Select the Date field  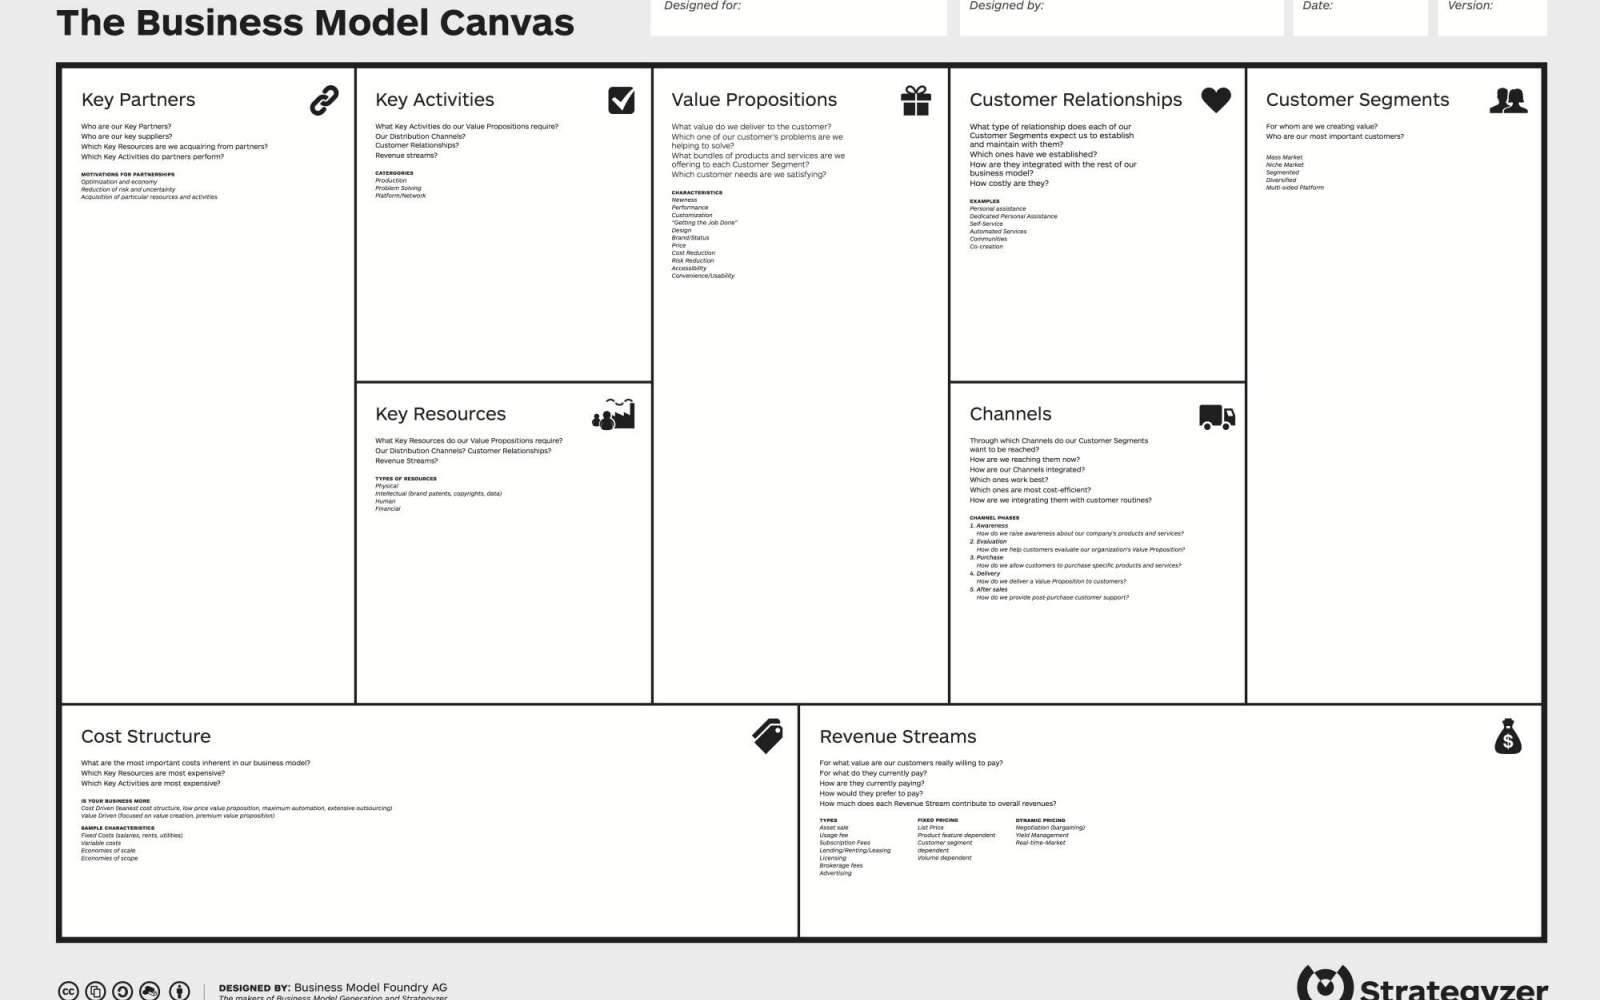coord(1359,18)
